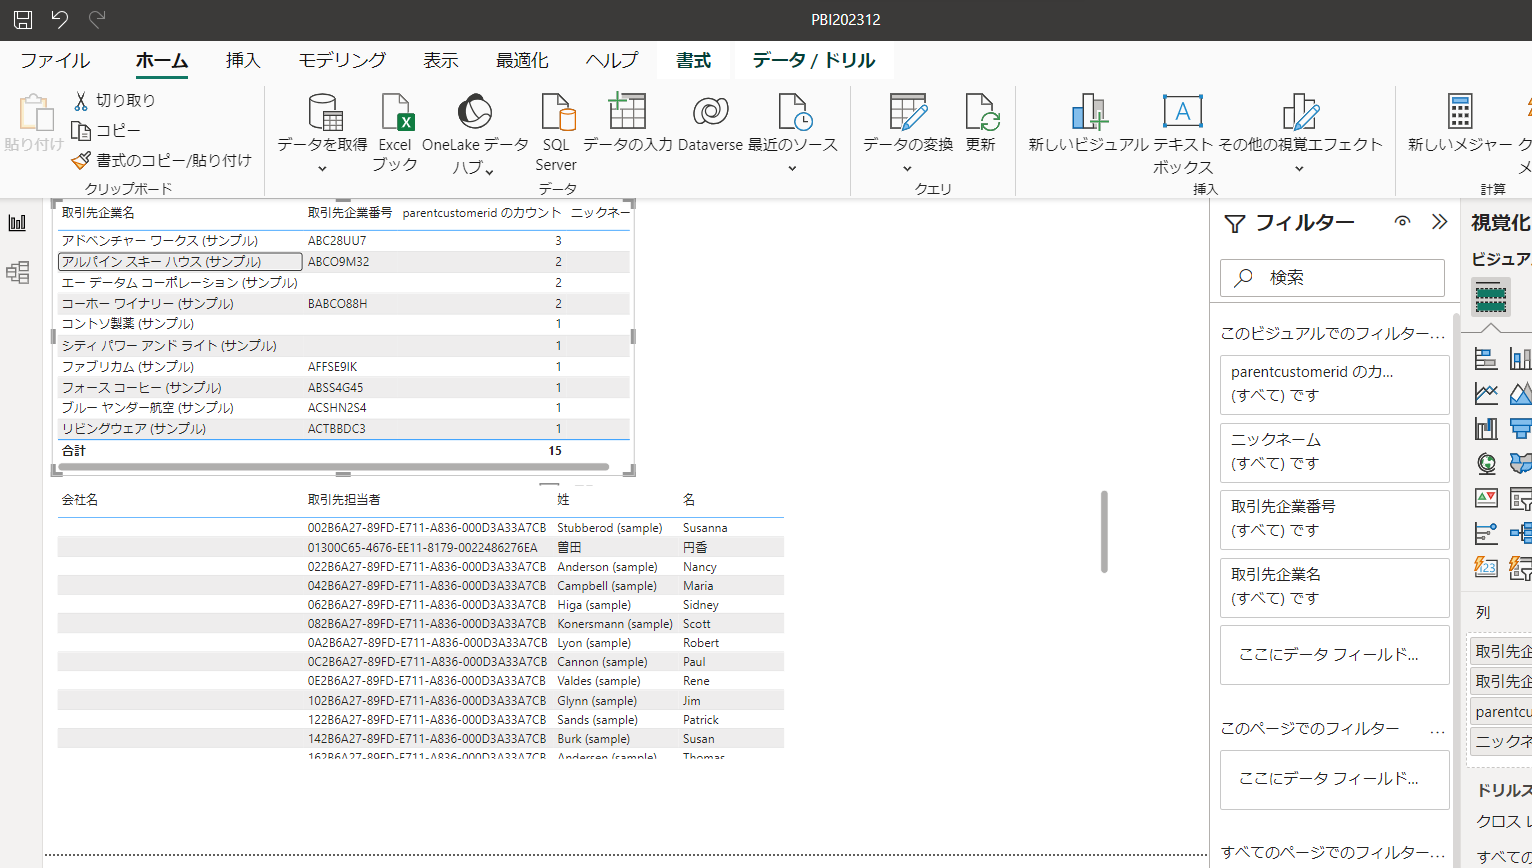
Task: Choose the stacked bar chart visual
Action: pyautogui.click(x=1486, y=358)
